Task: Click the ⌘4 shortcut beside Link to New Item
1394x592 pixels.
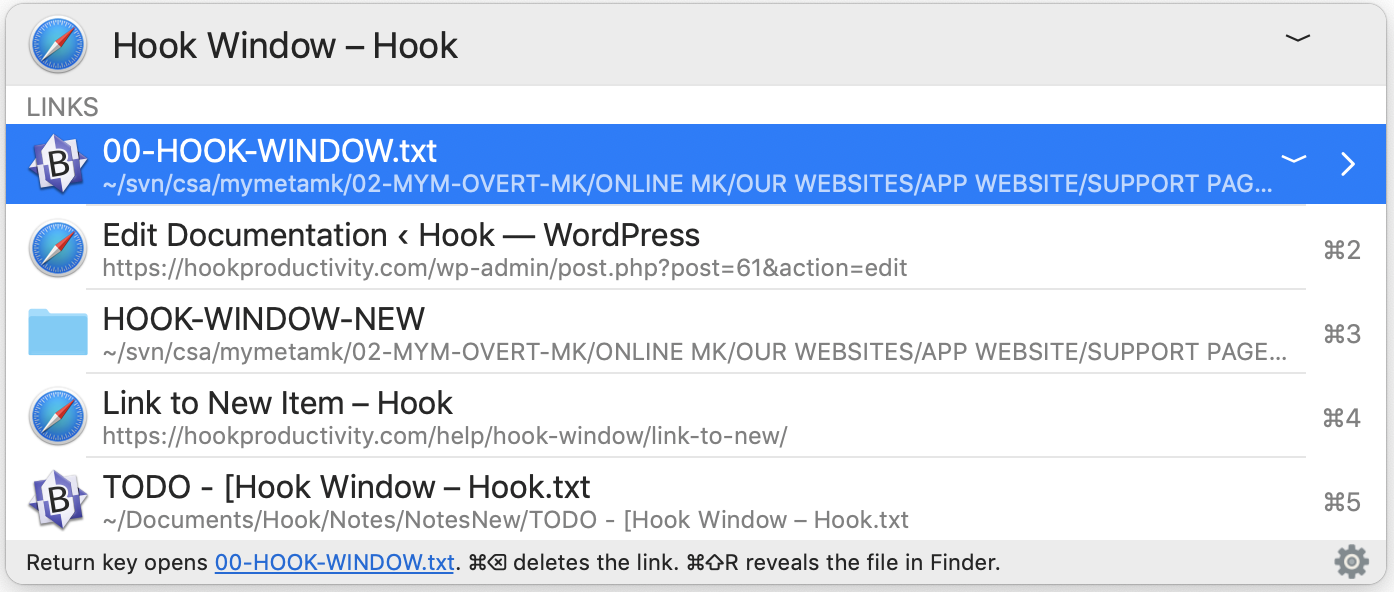Action: (1341, 417)
